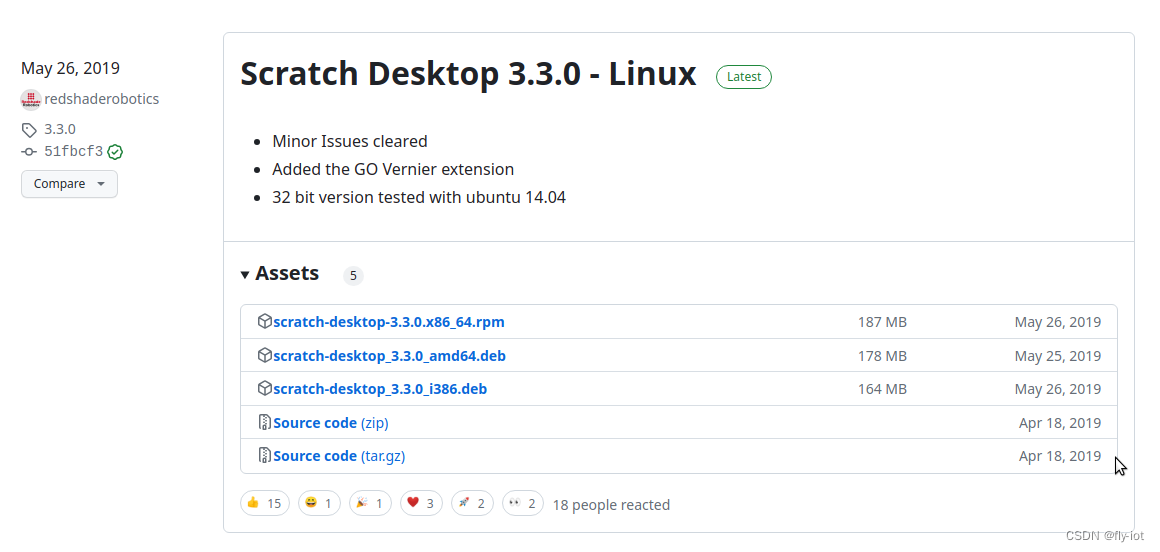This screenshot has width=1160, height=552.
Task: Click the commit icon beside 51fbcf3
Action: tap(29, 152)
